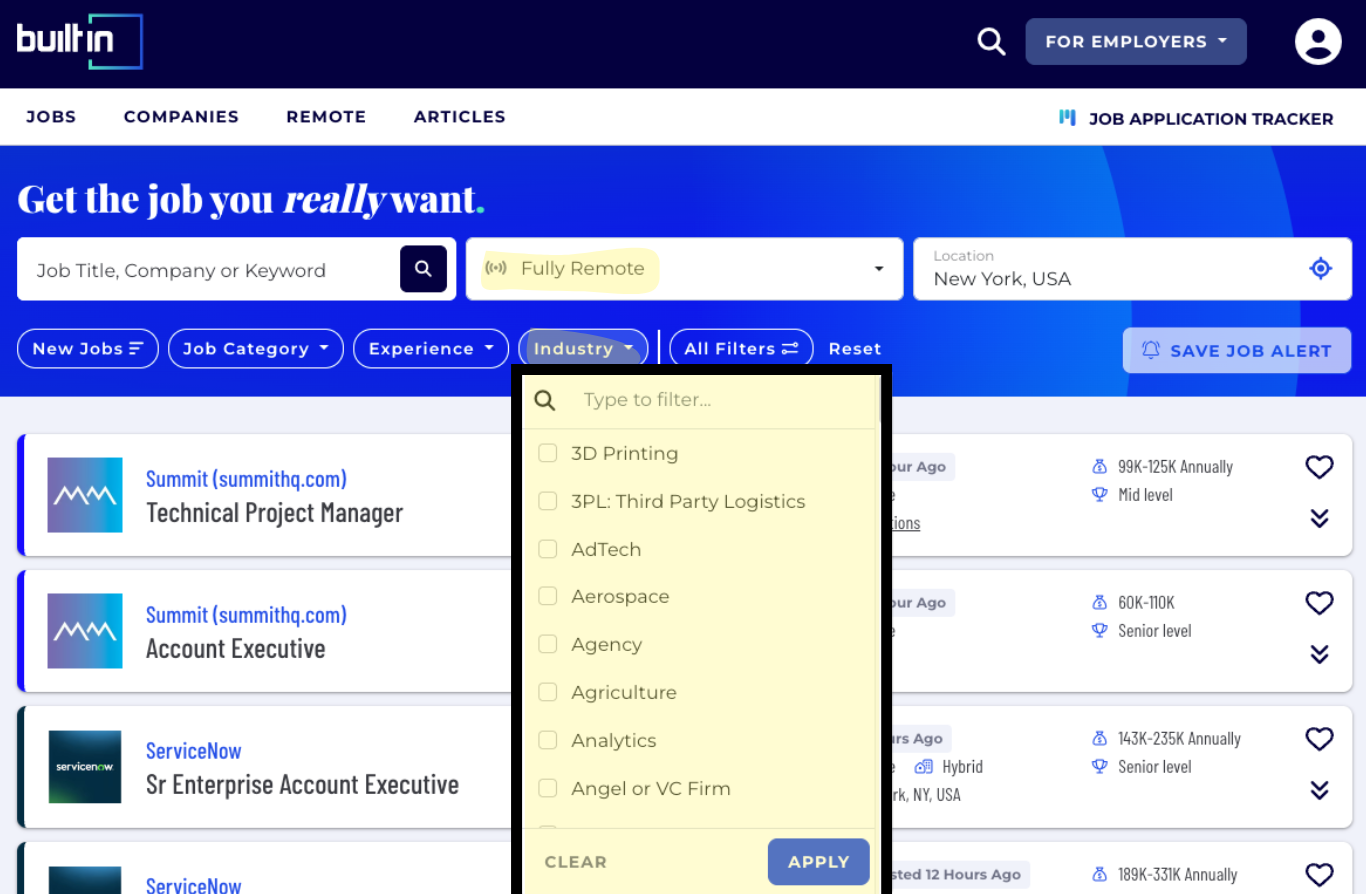
Task: Expand Sr Enterprise Account Executive details chevron
Action: [x=1319, y=790]
